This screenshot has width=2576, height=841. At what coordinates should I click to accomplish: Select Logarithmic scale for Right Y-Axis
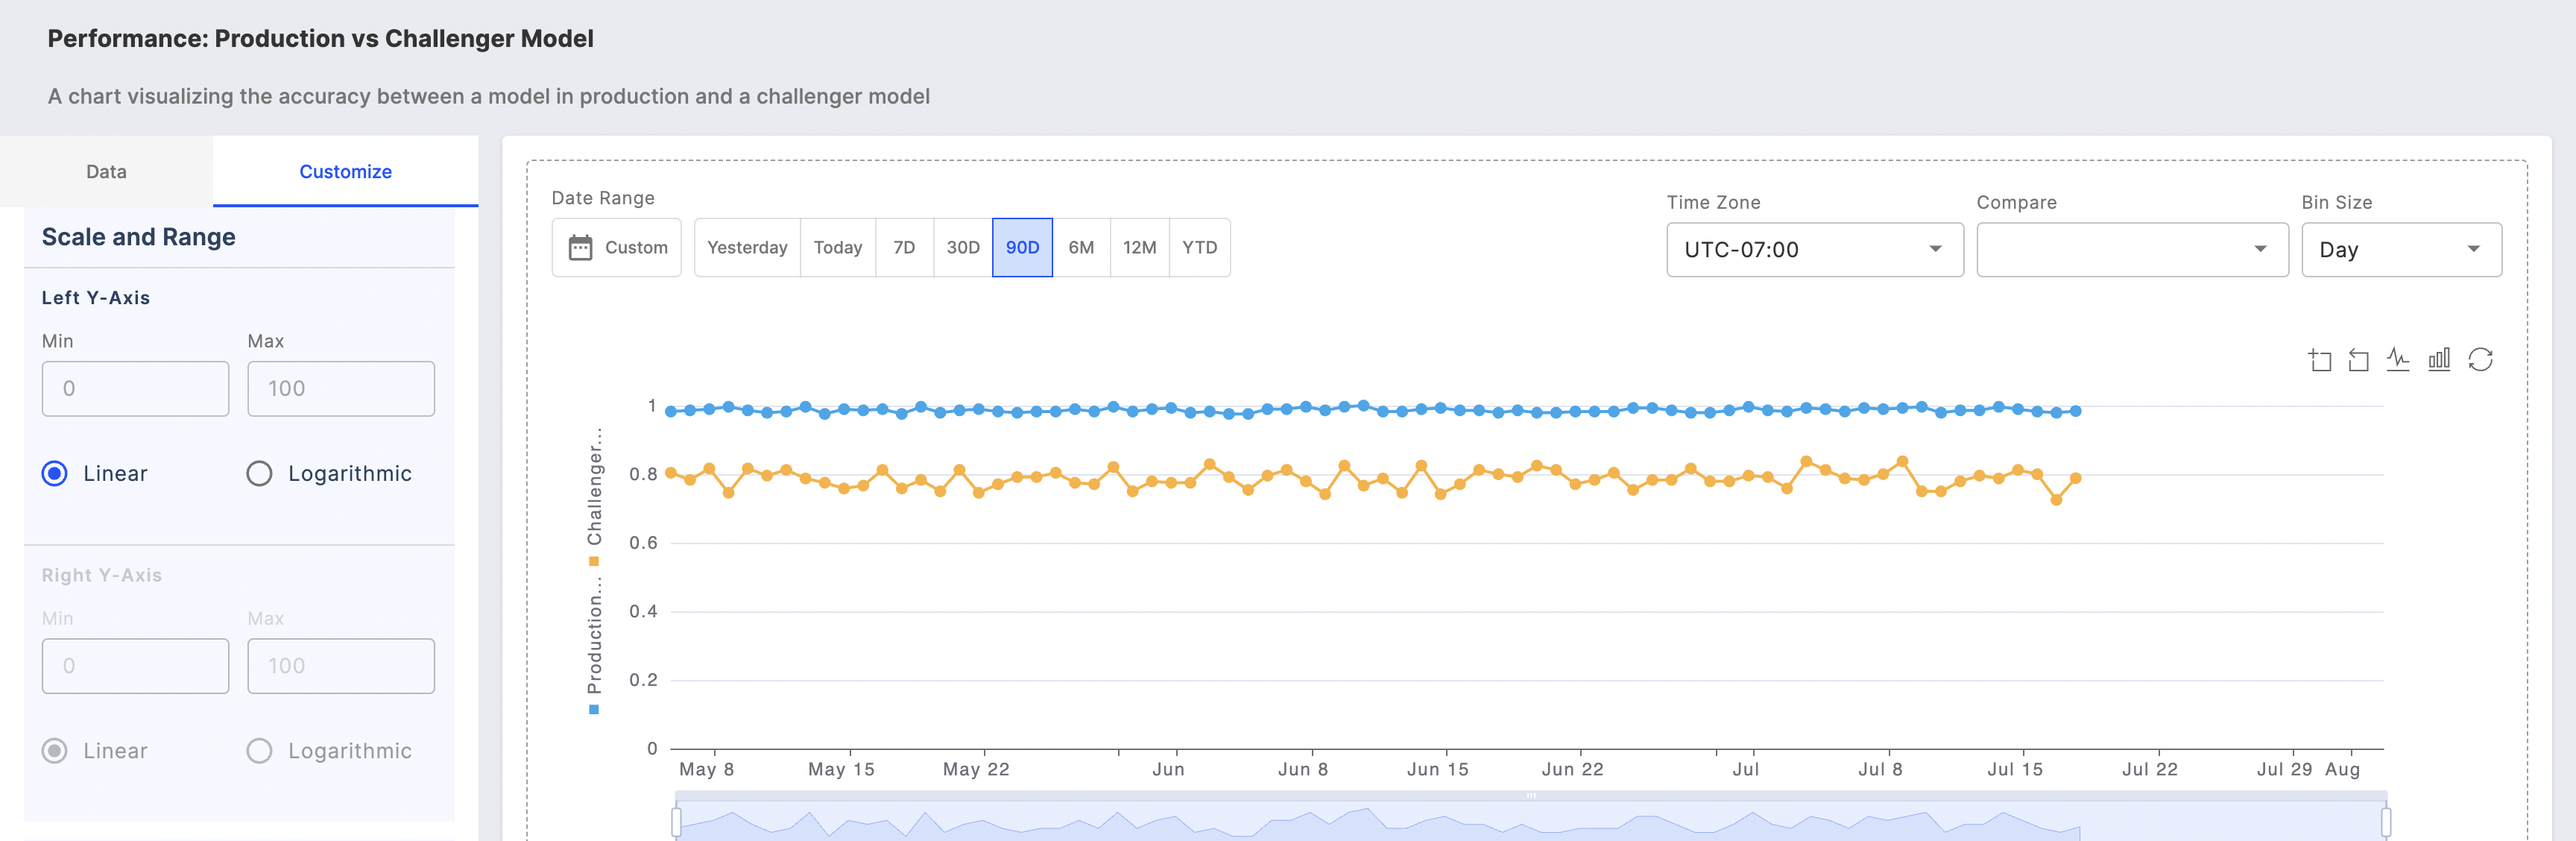(259, 751)
